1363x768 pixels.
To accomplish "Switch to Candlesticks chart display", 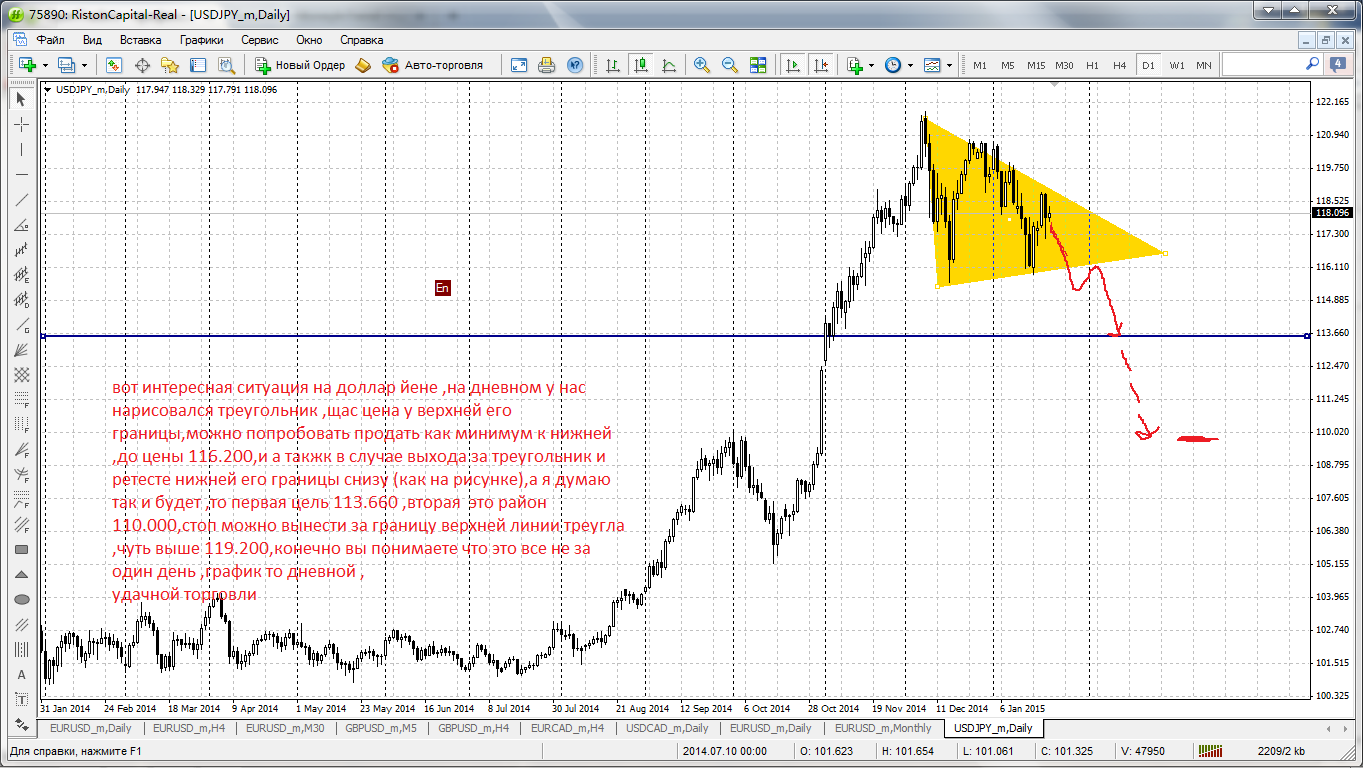I will tap(641, 65).
